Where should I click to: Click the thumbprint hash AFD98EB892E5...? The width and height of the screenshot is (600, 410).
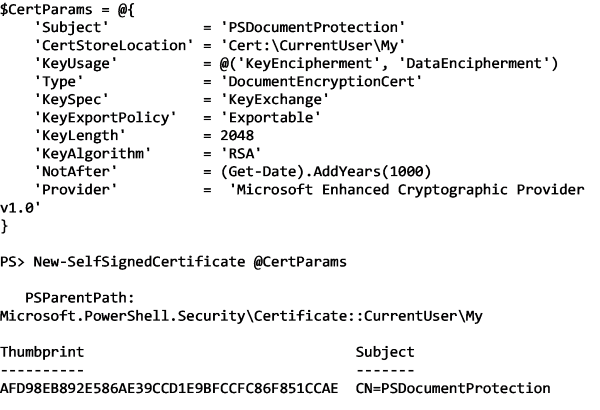coord(169,388)
